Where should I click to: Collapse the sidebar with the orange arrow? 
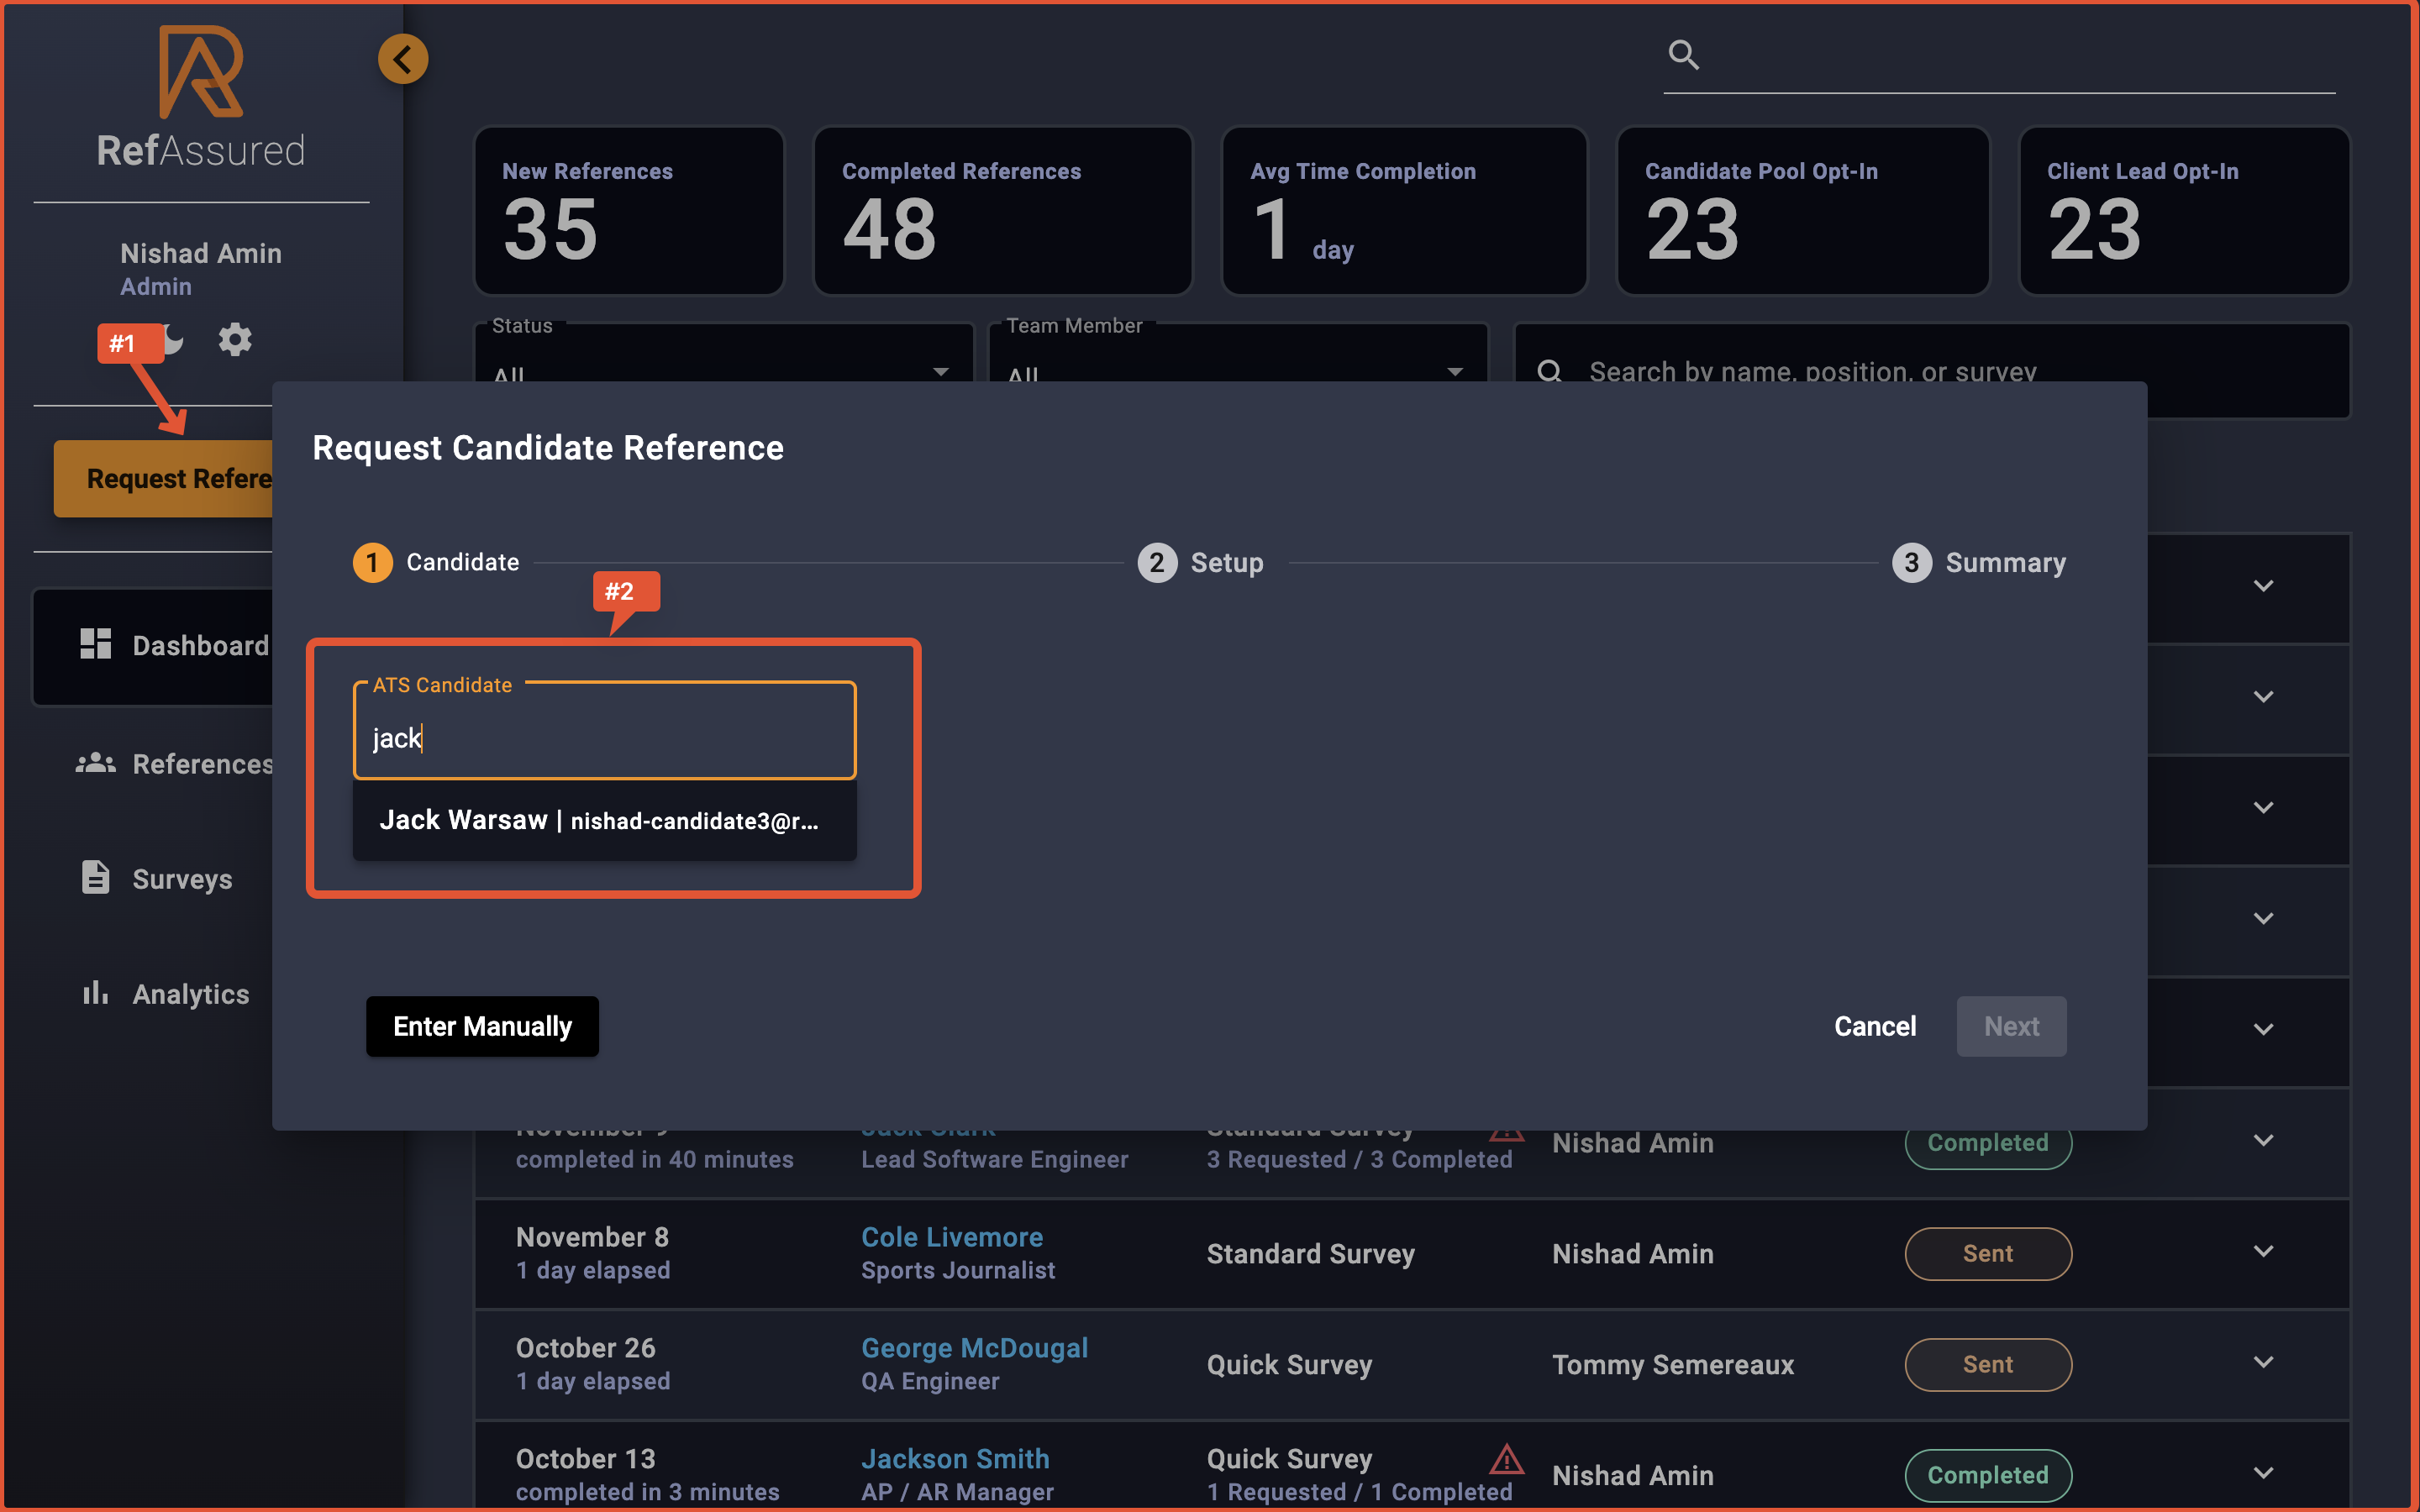point(403,58)
